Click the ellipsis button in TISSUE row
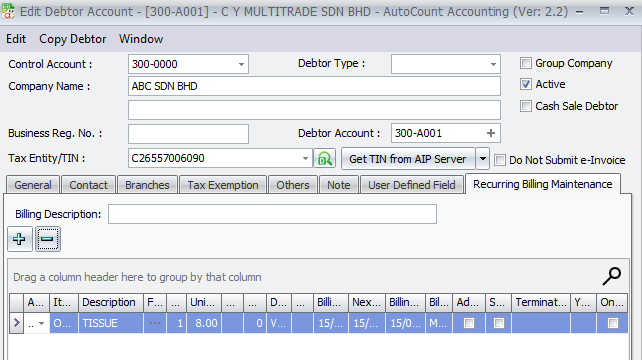 [x=155, y=323]
